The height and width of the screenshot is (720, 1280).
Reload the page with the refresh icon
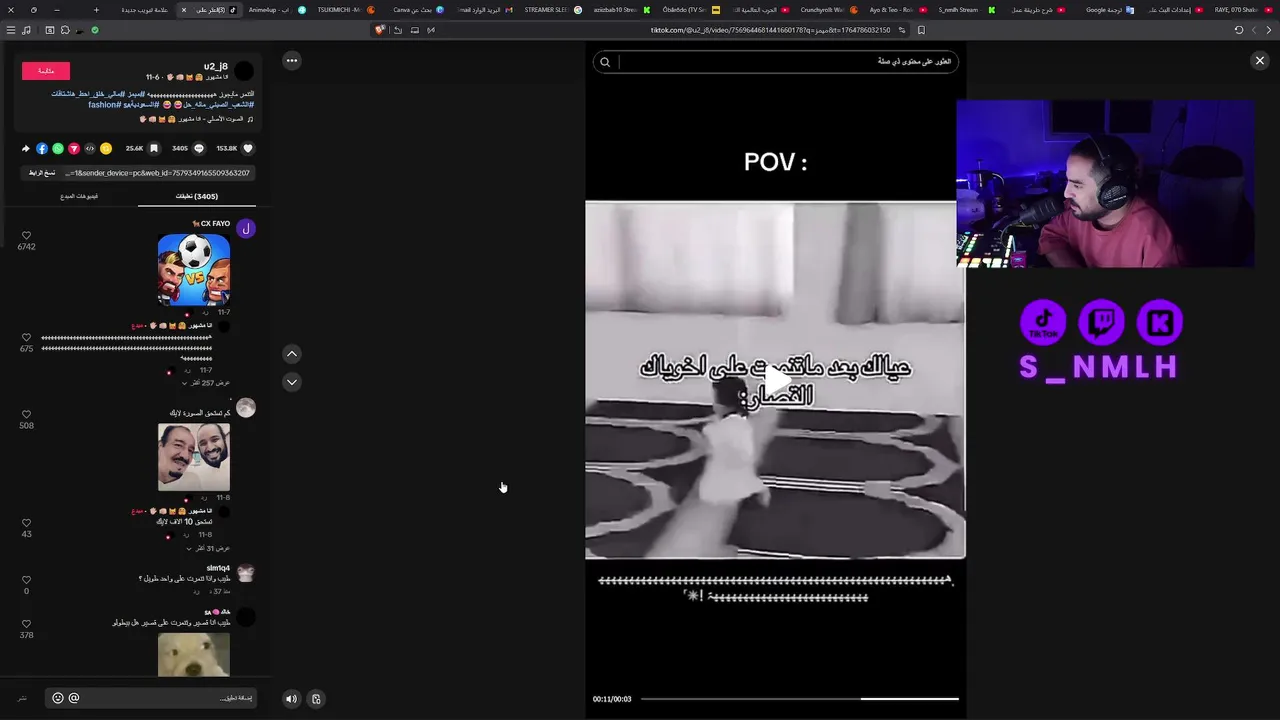pyautogui.click(x=1238, y=30)
